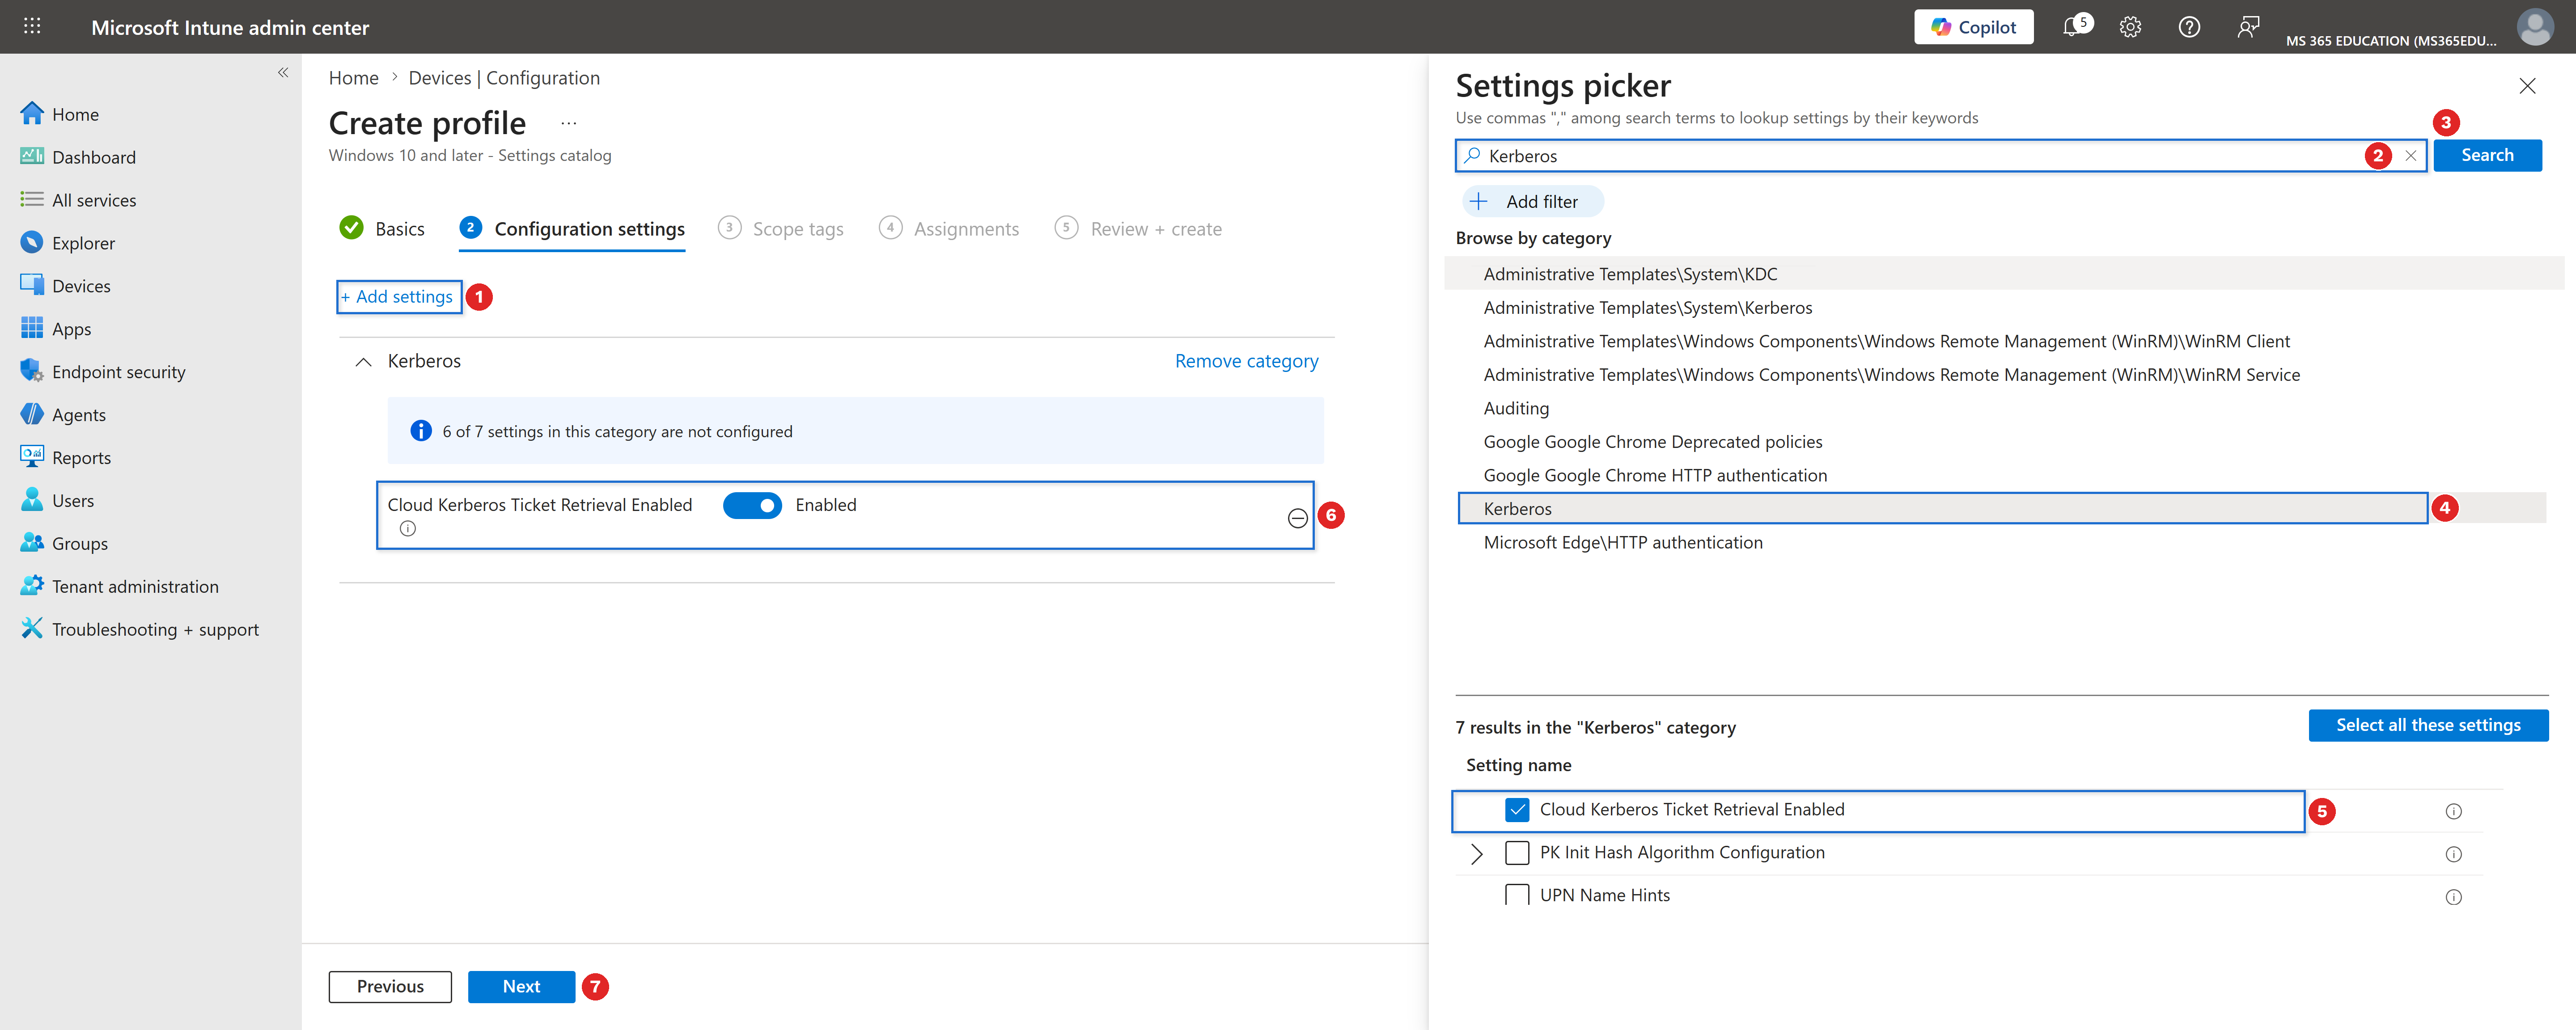The width and height of the screenshot is (2576, 1030).
Task: Open the feedback icon in header
Action: 2248,27
